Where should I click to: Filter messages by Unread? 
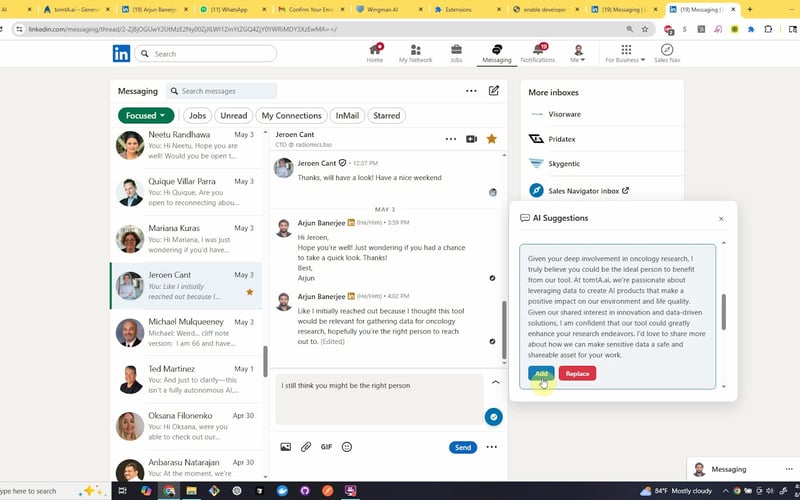coord(234,115)
